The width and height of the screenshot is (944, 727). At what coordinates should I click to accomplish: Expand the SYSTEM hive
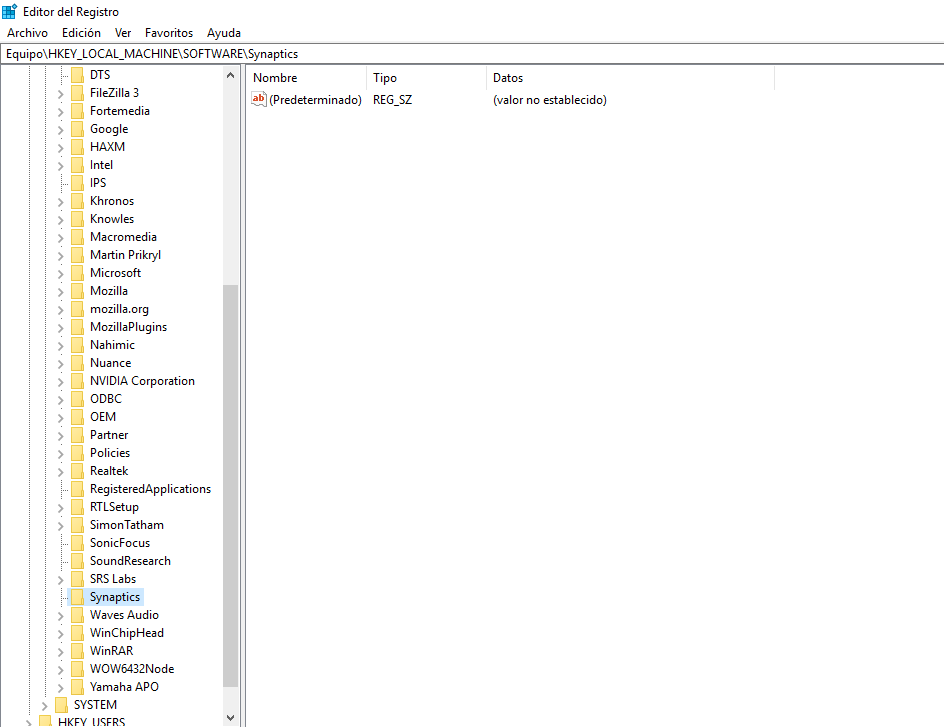point(44,706)
